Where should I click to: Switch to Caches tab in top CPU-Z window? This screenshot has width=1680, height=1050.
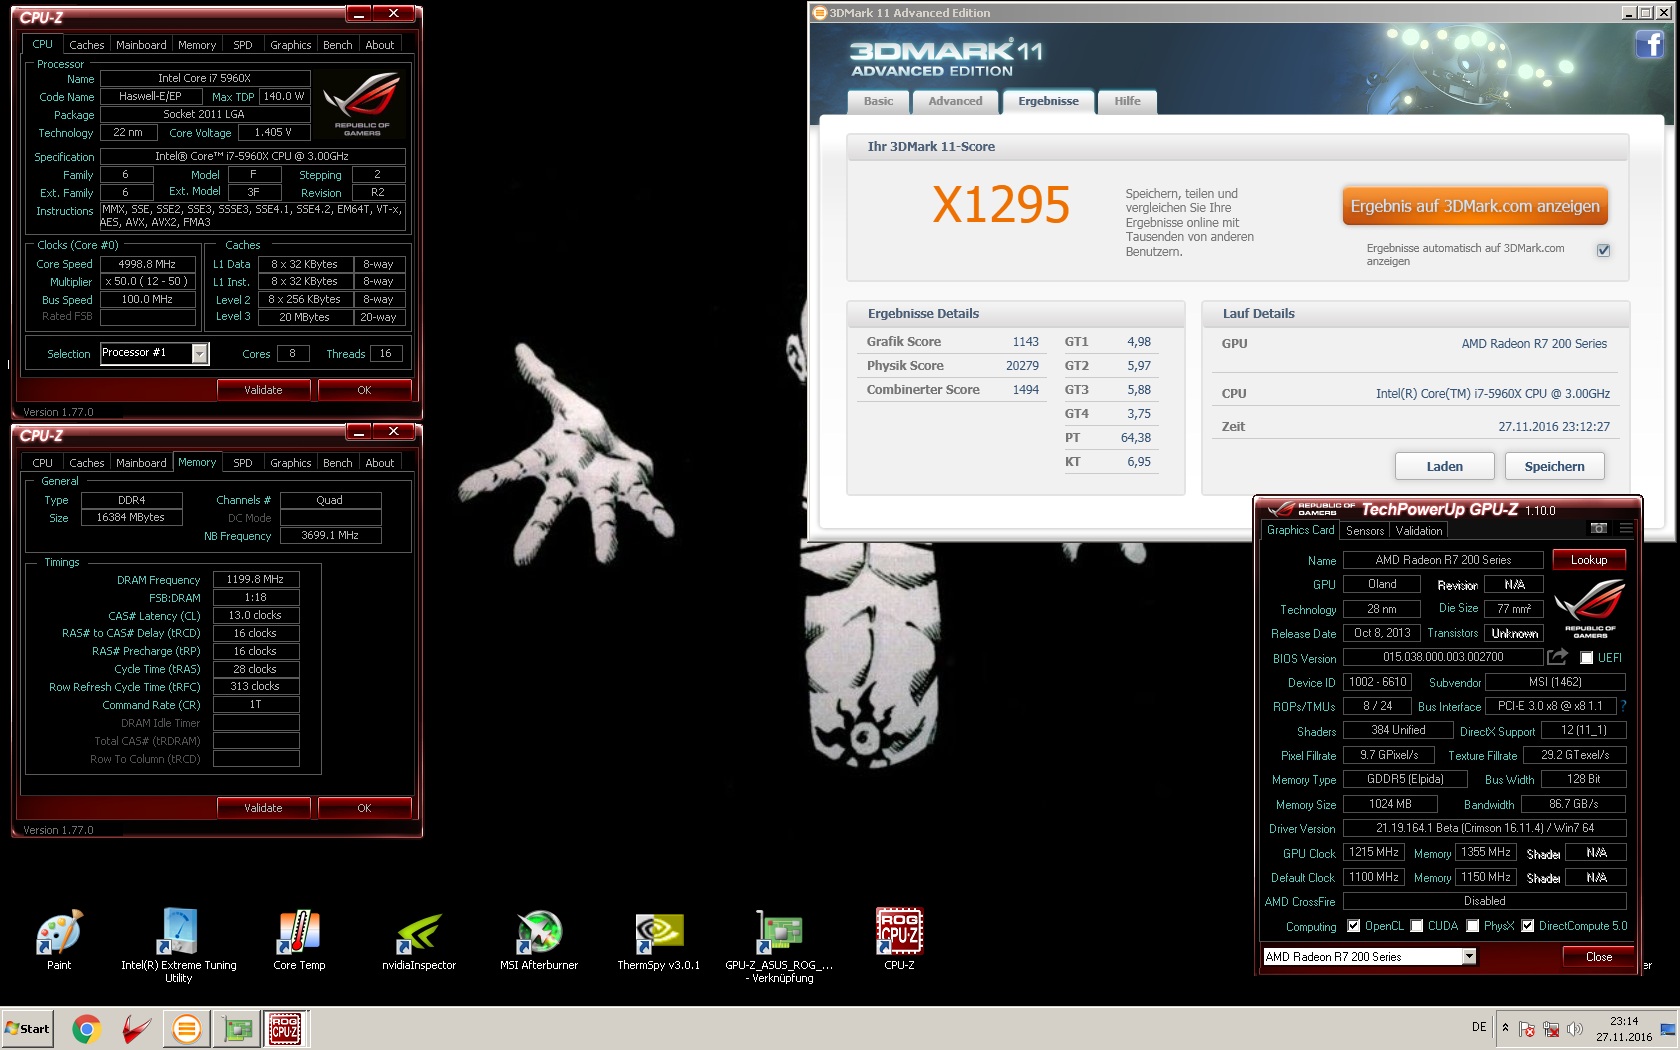tap(86, 45)
